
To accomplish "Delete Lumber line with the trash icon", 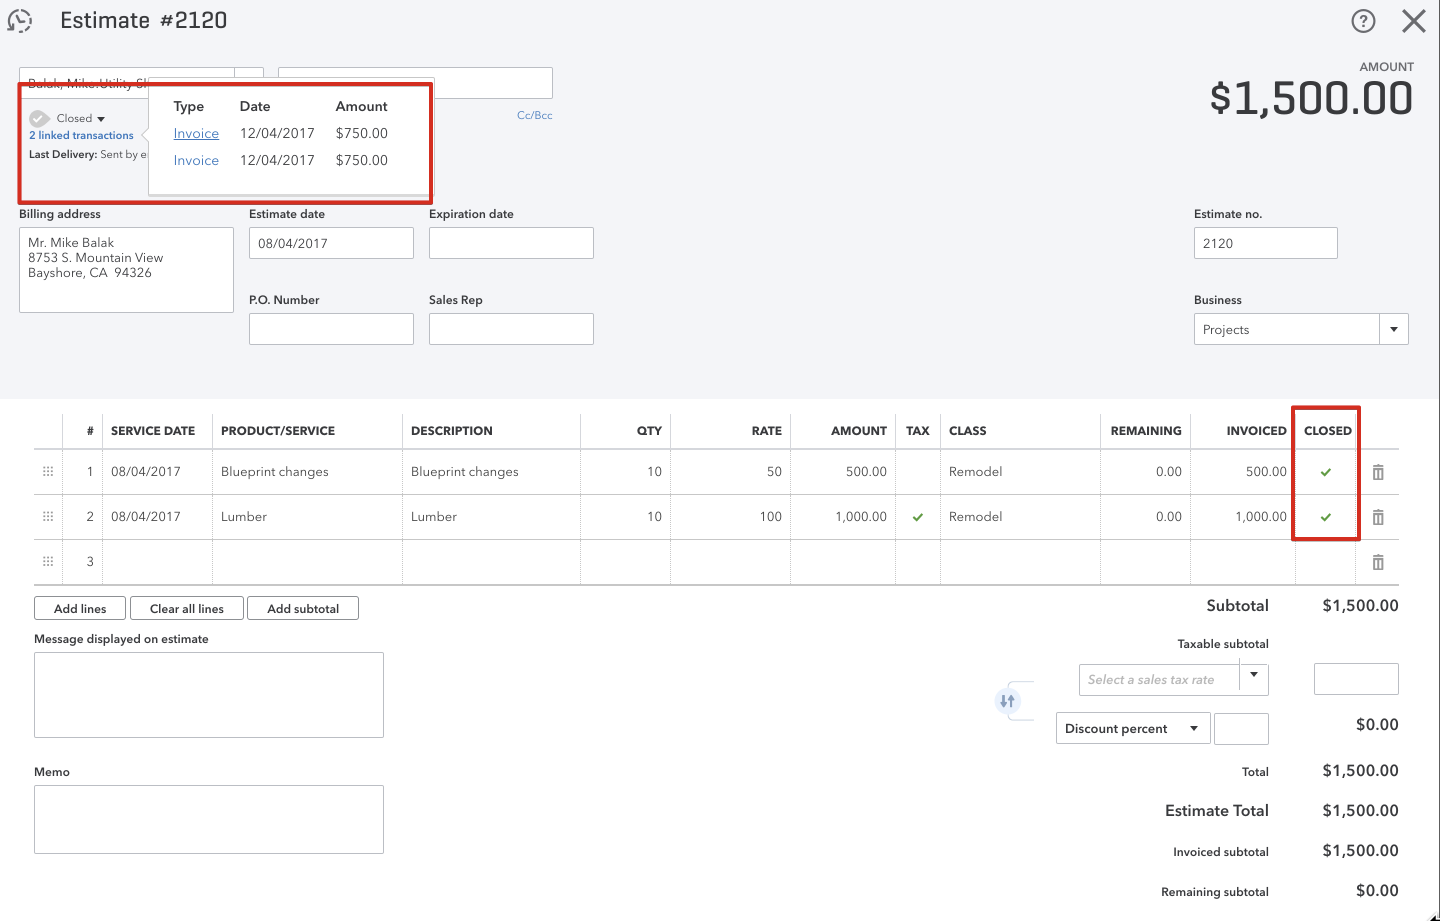I will tap(1378, 517).
